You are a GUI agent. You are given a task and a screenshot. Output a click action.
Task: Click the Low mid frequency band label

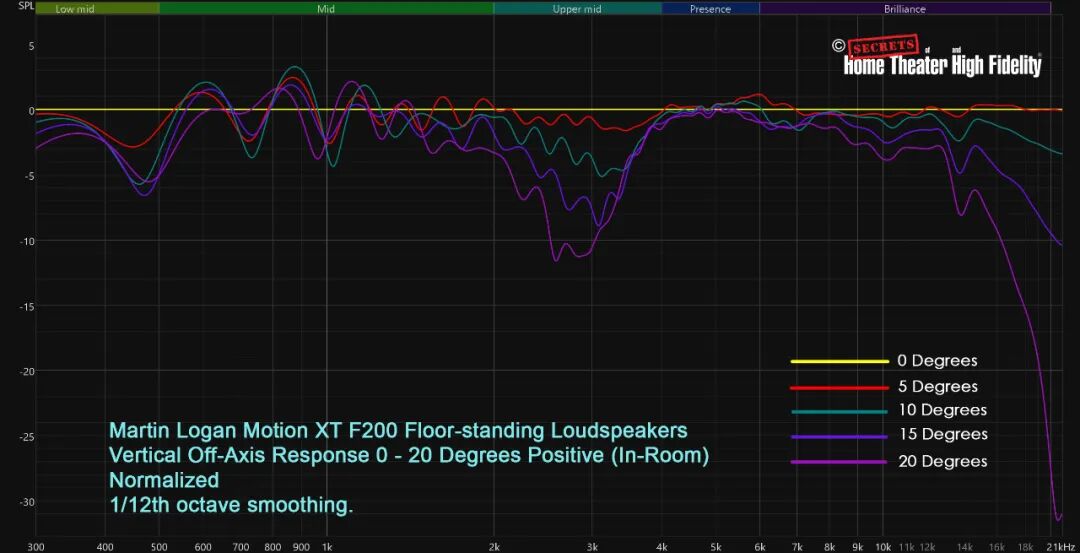(74, 10)
